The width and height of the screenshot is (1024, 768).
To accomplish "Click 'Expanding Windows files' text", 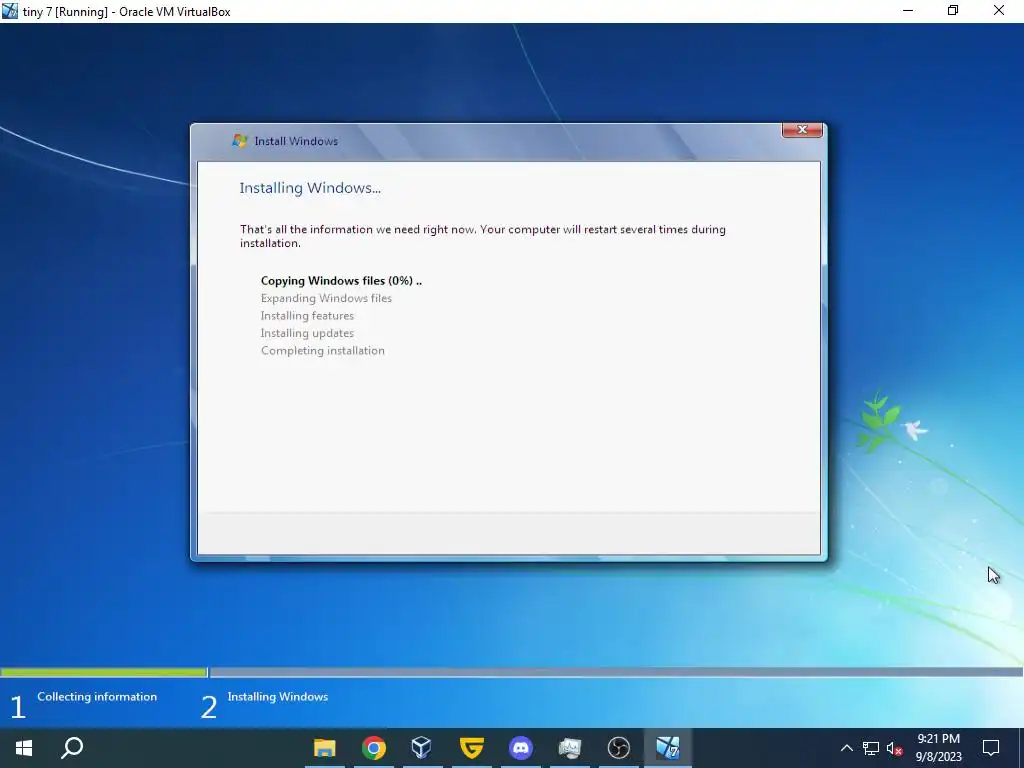I will point(326,298).
